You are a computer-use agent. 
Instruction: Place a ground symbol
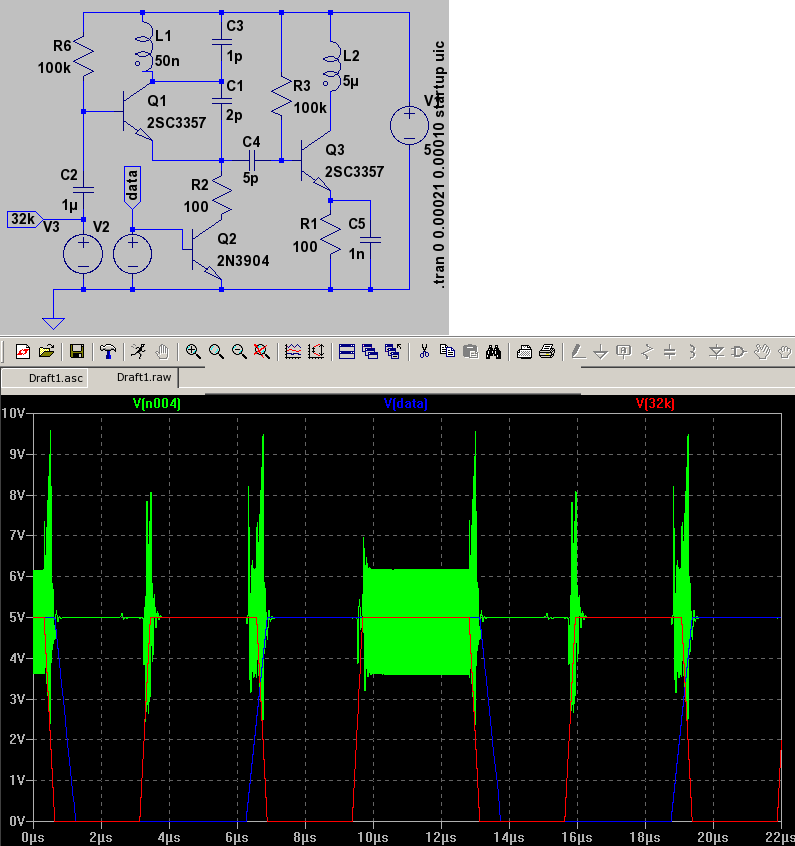[601, 352]
